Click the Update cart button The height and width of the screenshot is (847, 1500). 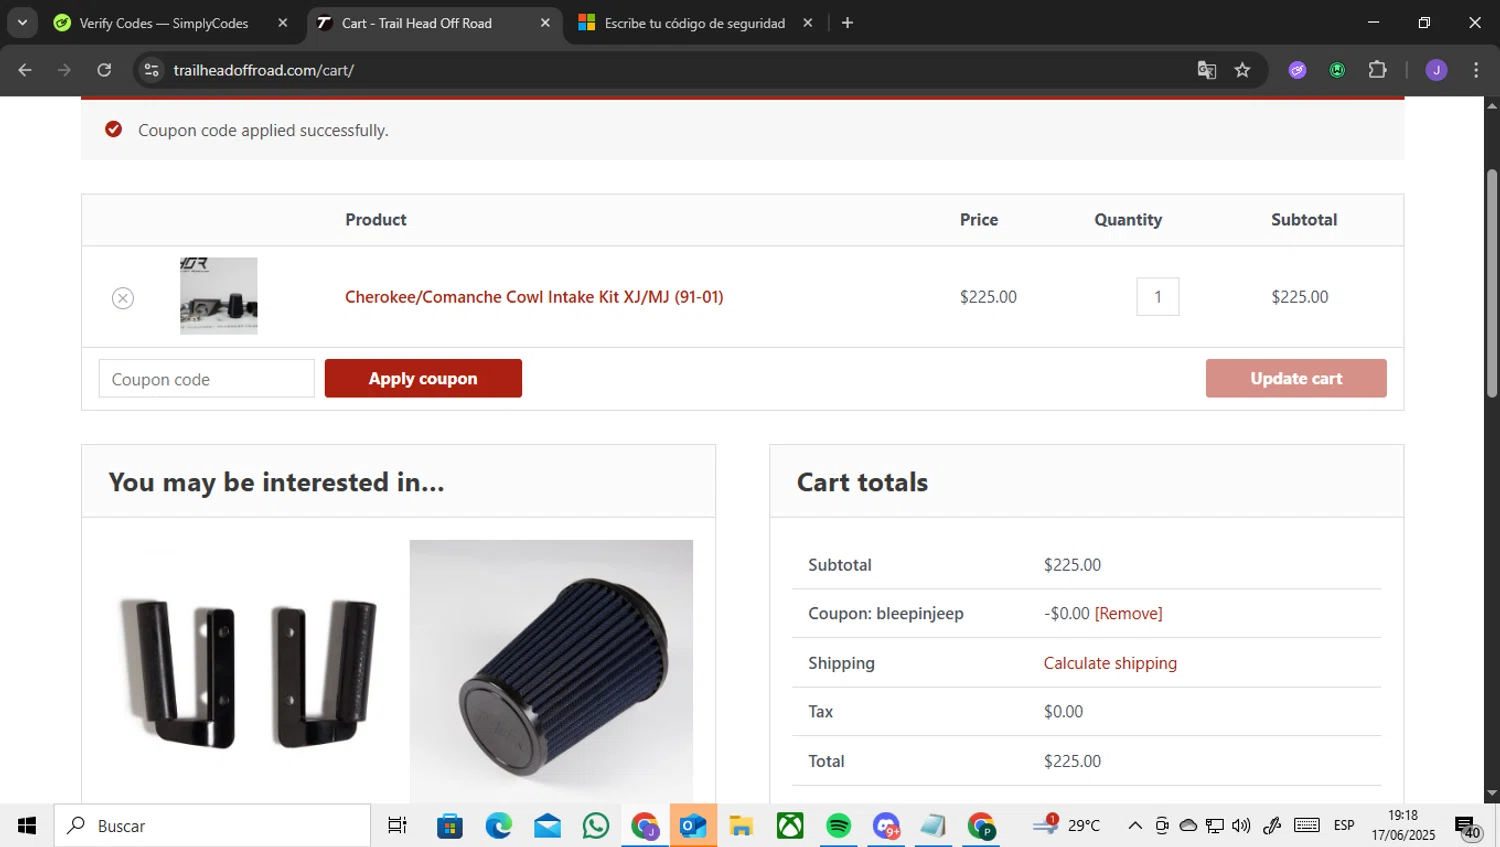(x=1296, y=378)
